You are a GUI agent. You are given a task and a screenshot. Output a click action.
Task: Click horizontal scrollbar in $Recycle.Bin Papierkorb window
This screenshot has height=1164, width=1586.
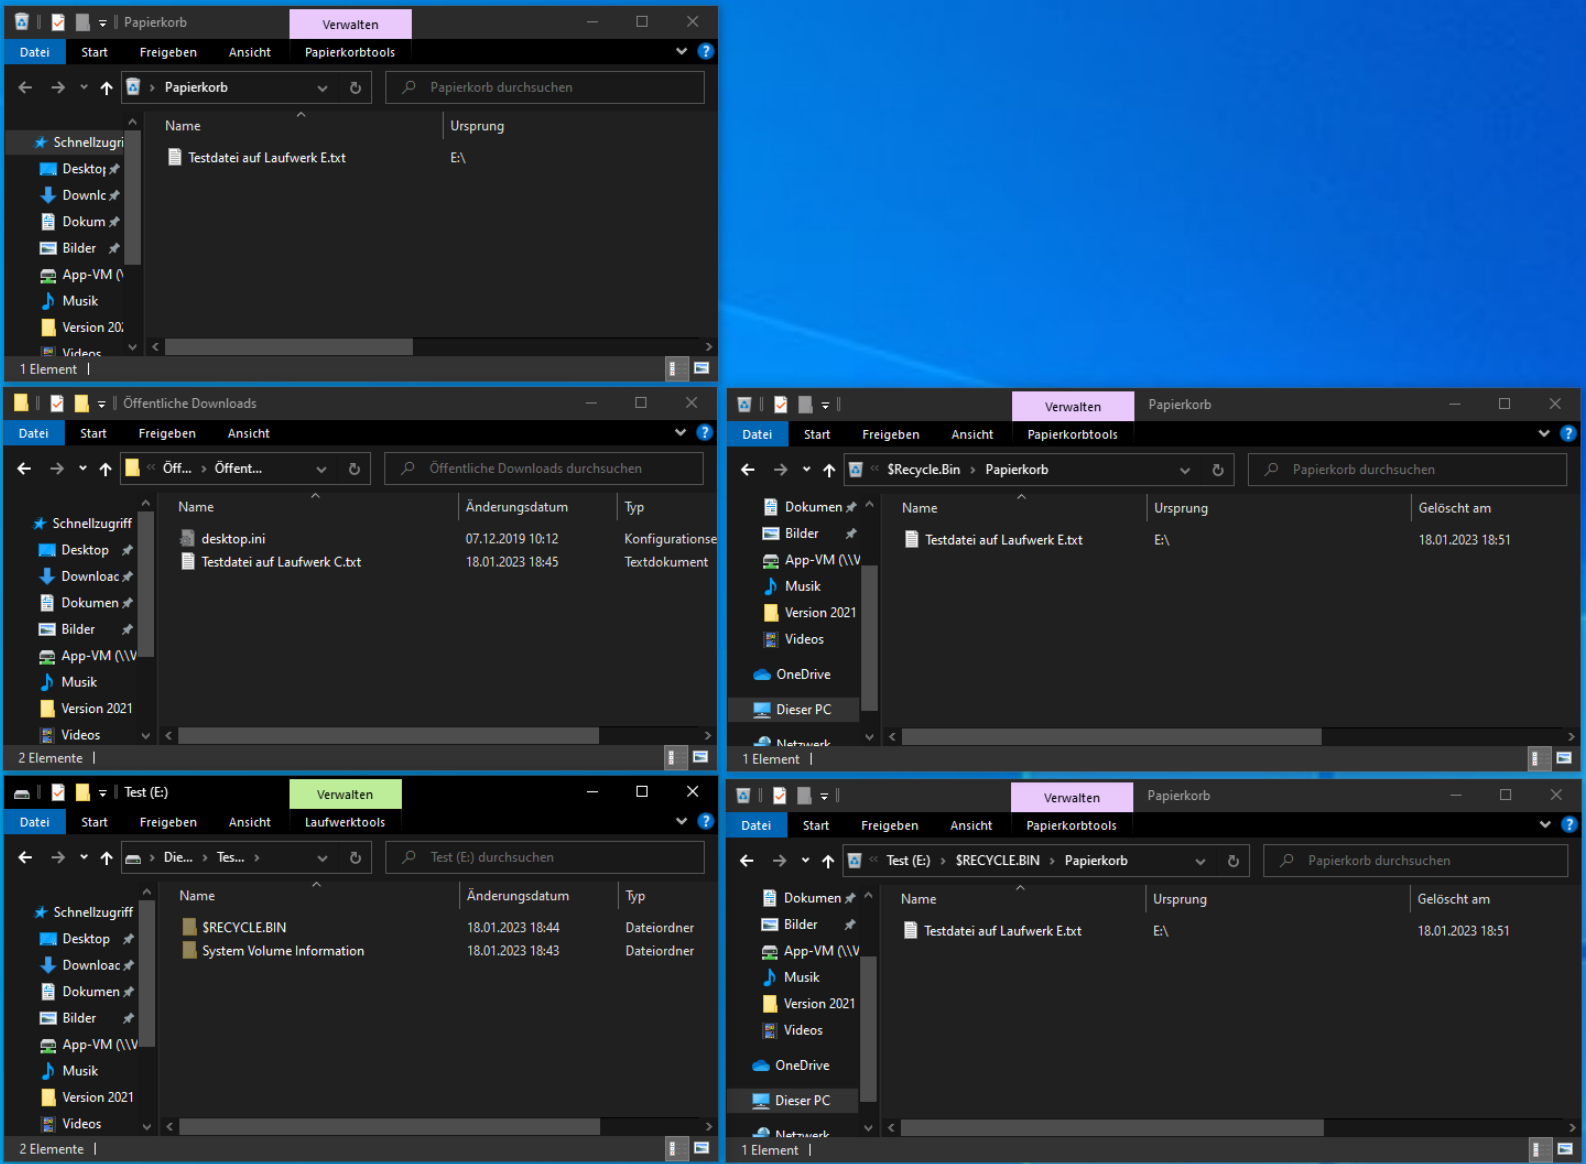1111,736
